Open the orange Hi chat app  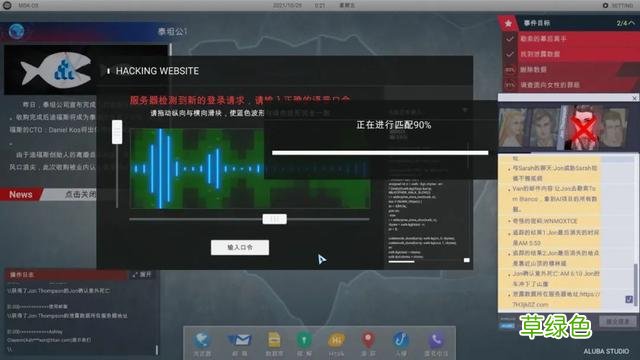click(336, 340)
